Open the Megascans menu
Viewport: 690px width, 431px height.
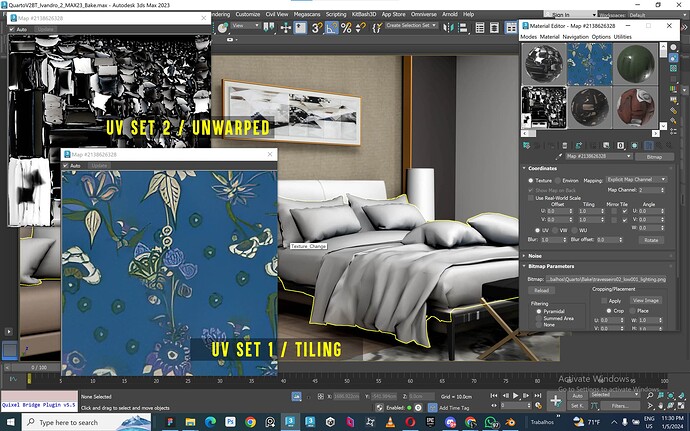click(x=307, y=15)
